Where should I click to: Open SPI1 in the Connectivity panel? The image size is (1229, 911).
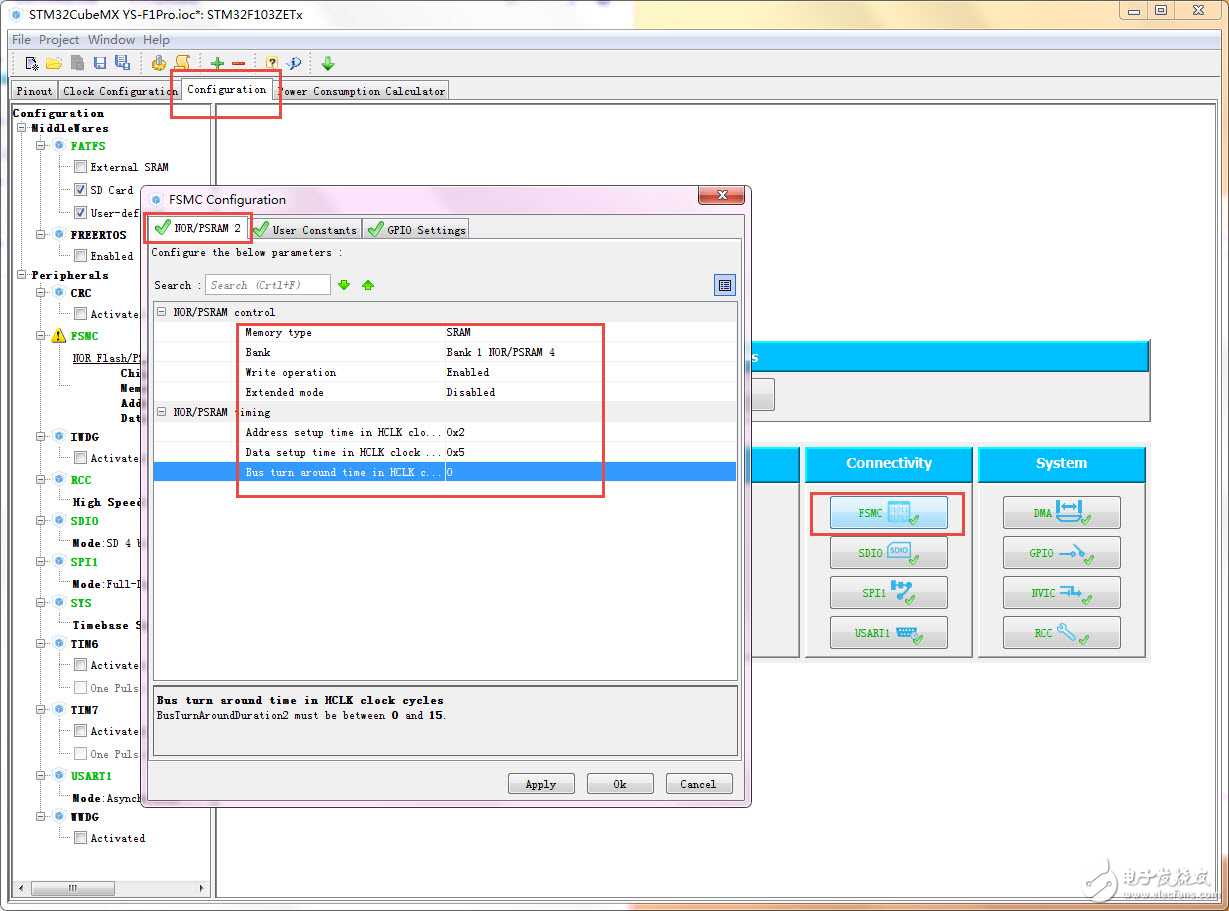pos(888,593)
